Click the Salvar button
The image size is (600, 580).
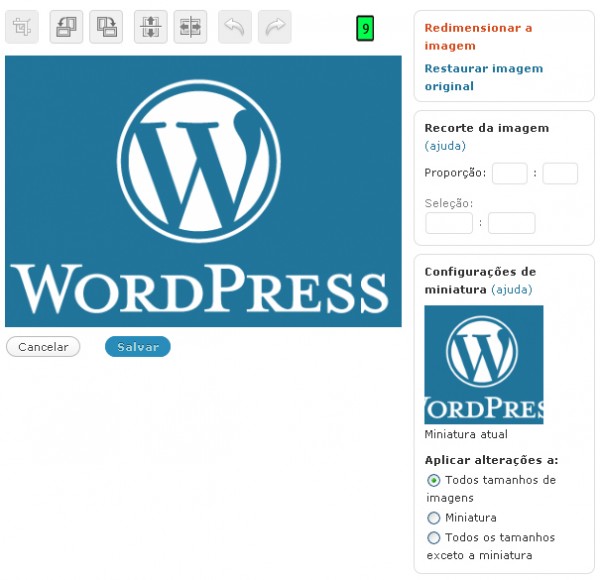coord(138,347)
